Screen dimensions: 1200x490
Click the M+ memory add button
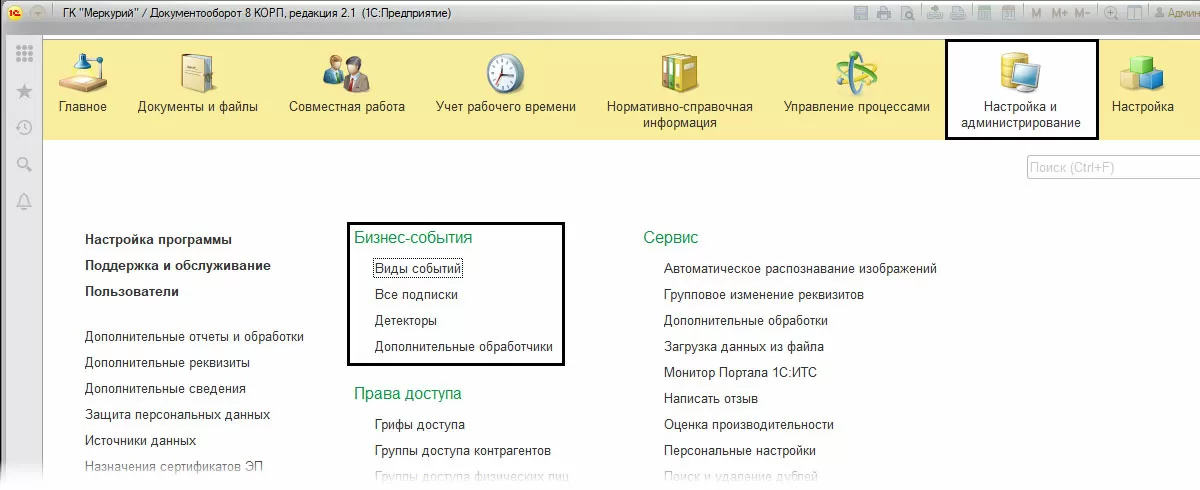pos(1059,13)
